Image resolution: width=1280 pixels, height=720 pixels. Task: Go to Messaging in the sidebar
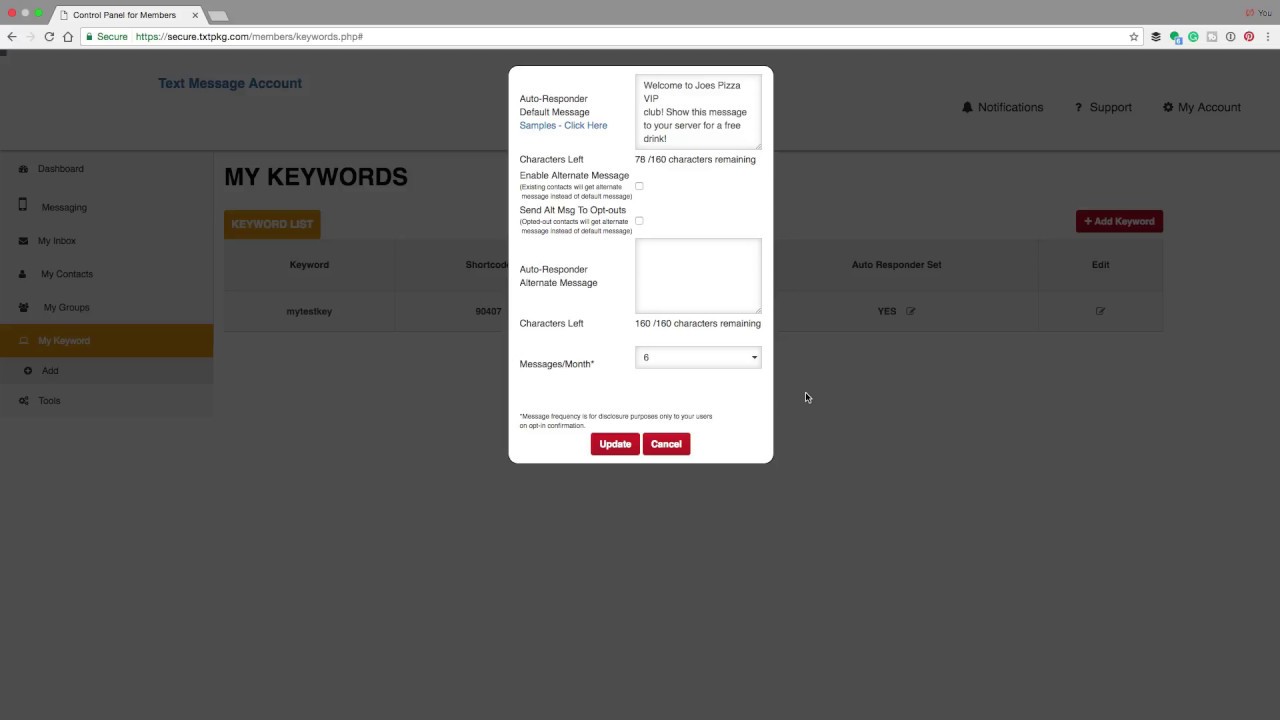coord(64,207)
